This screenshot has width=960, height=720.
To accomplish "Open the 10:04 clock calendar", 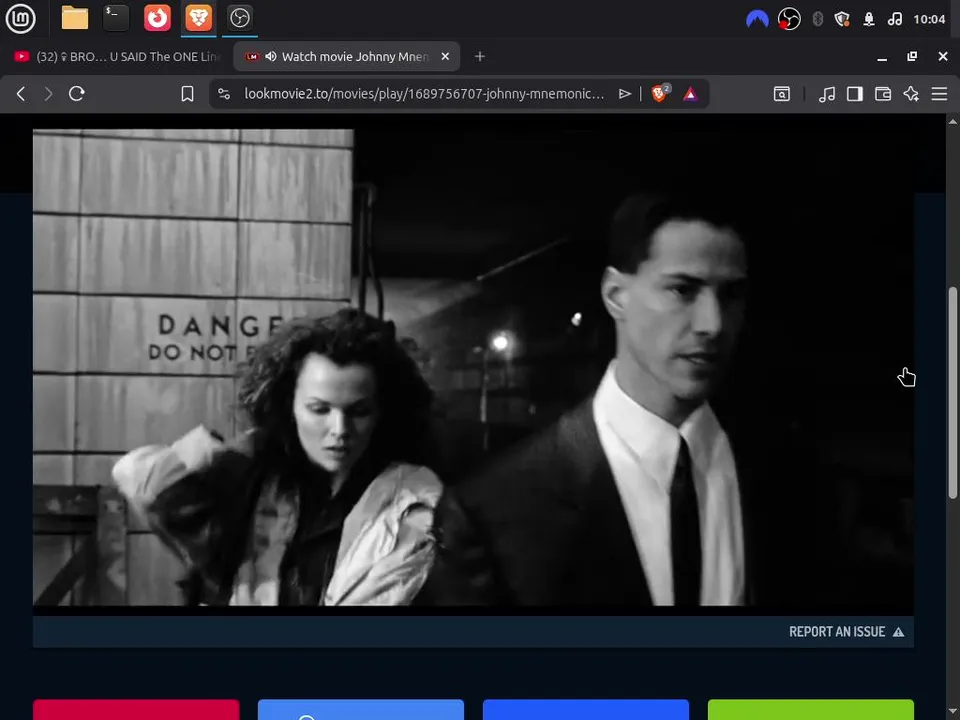I will click(929, 19).
